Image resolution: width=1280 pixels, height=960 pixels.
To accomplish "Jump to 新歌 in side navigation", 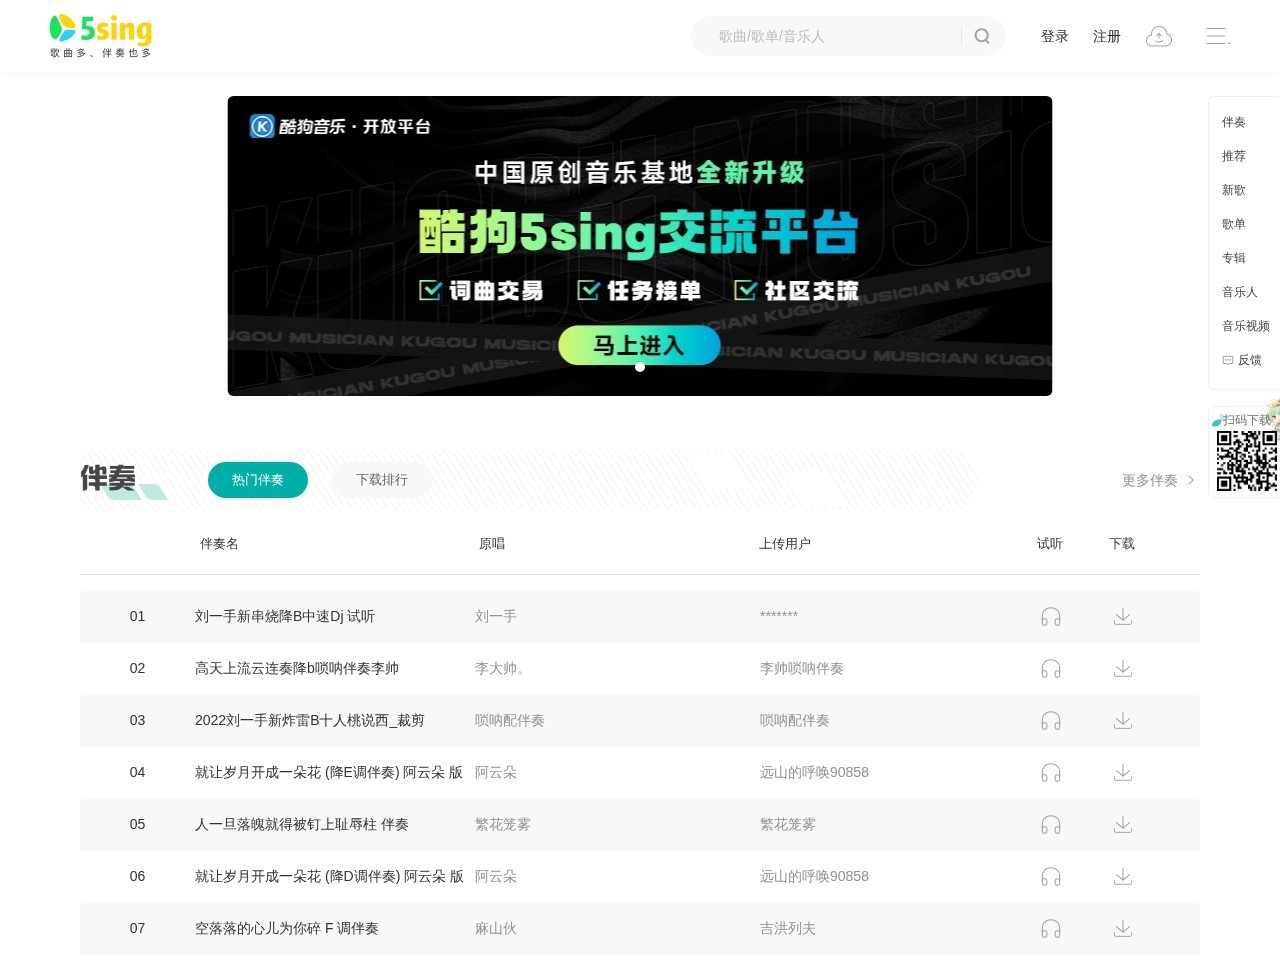I will (1234, 190).
